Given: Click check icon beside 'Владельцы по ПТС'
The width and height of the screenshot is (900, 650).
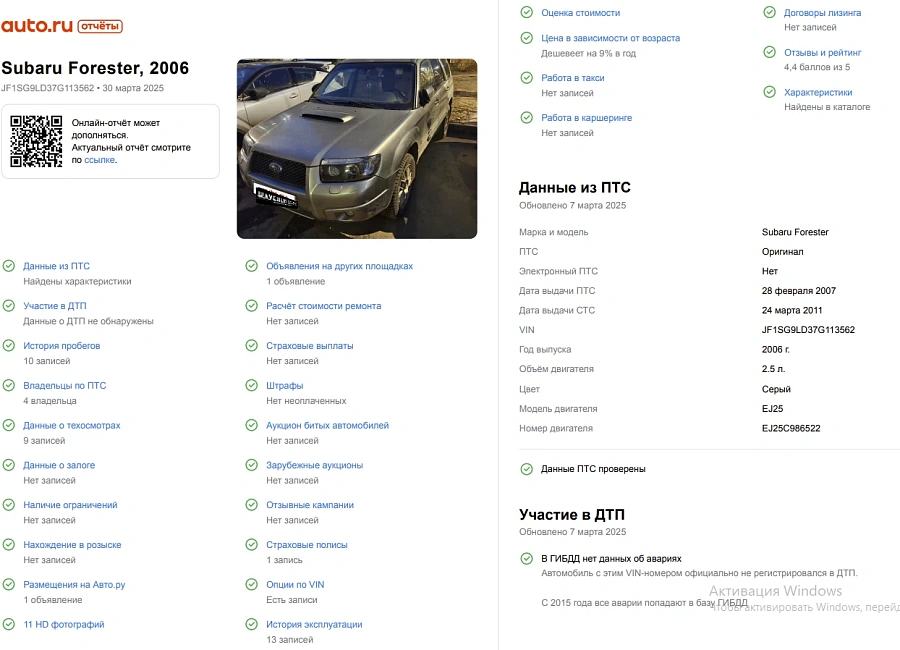Looking at the screenshot, I should (9, 385).
